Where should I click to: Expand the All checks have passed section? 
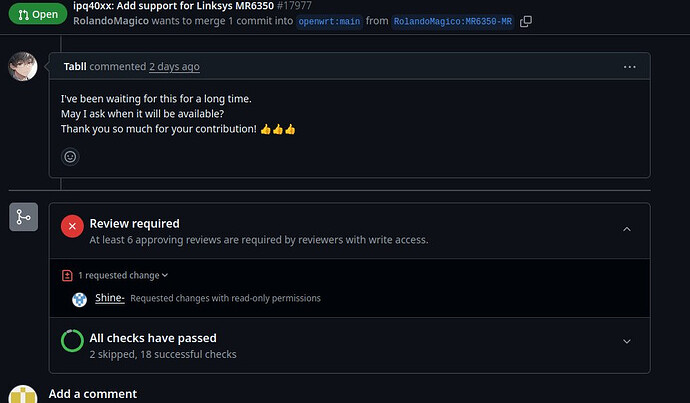[x=627, y=341]
